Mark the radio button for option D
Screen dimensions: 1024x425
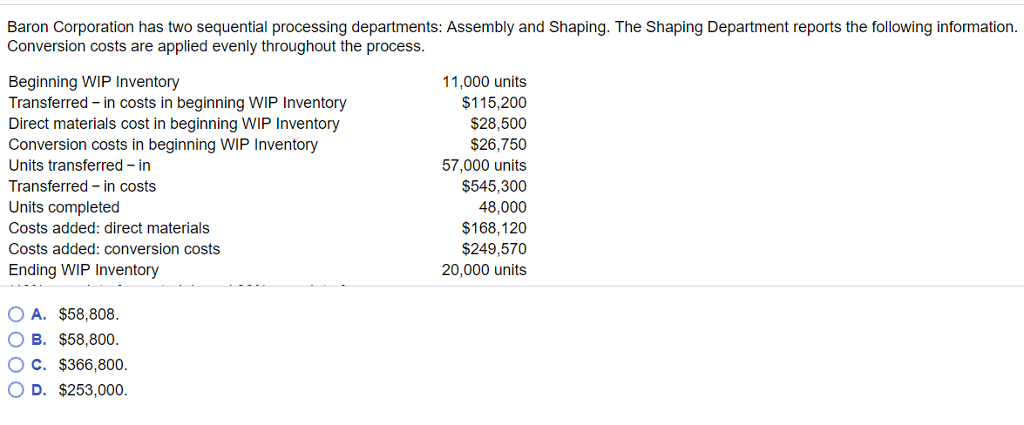15,390
